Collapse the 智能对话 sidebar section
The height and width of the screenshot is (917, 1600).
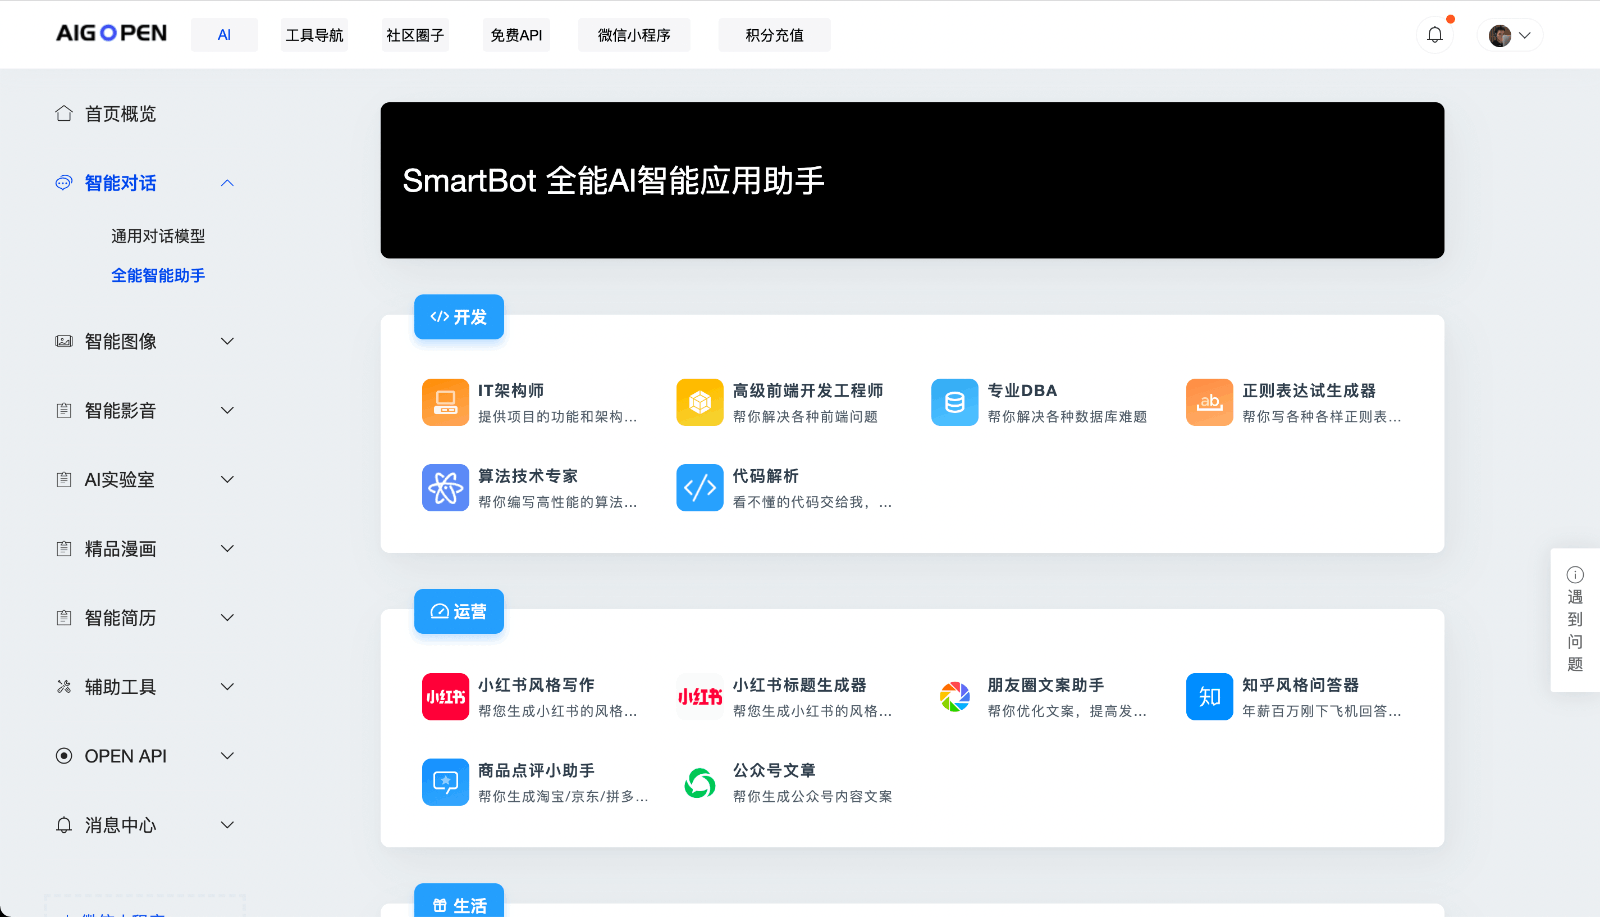pos(228,183)
